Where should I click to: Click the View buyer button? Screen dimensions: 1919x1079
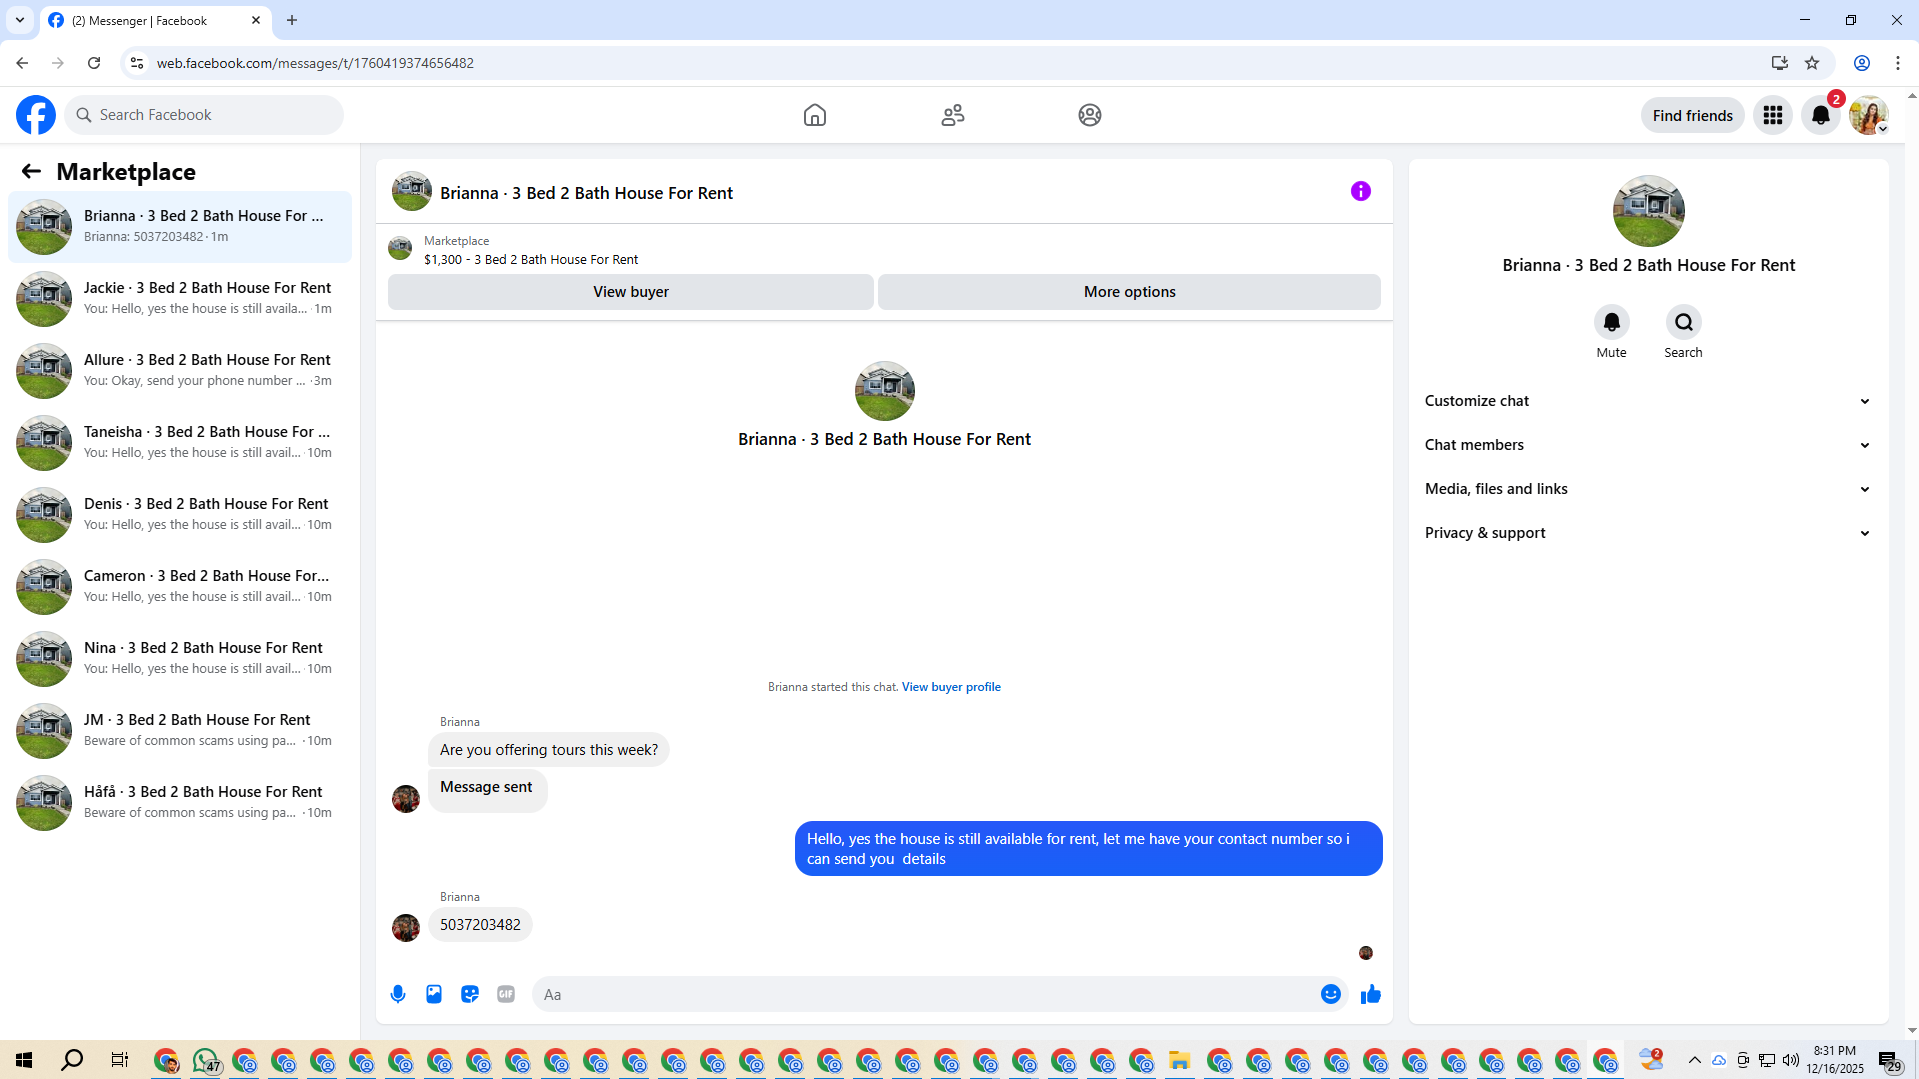631,292
